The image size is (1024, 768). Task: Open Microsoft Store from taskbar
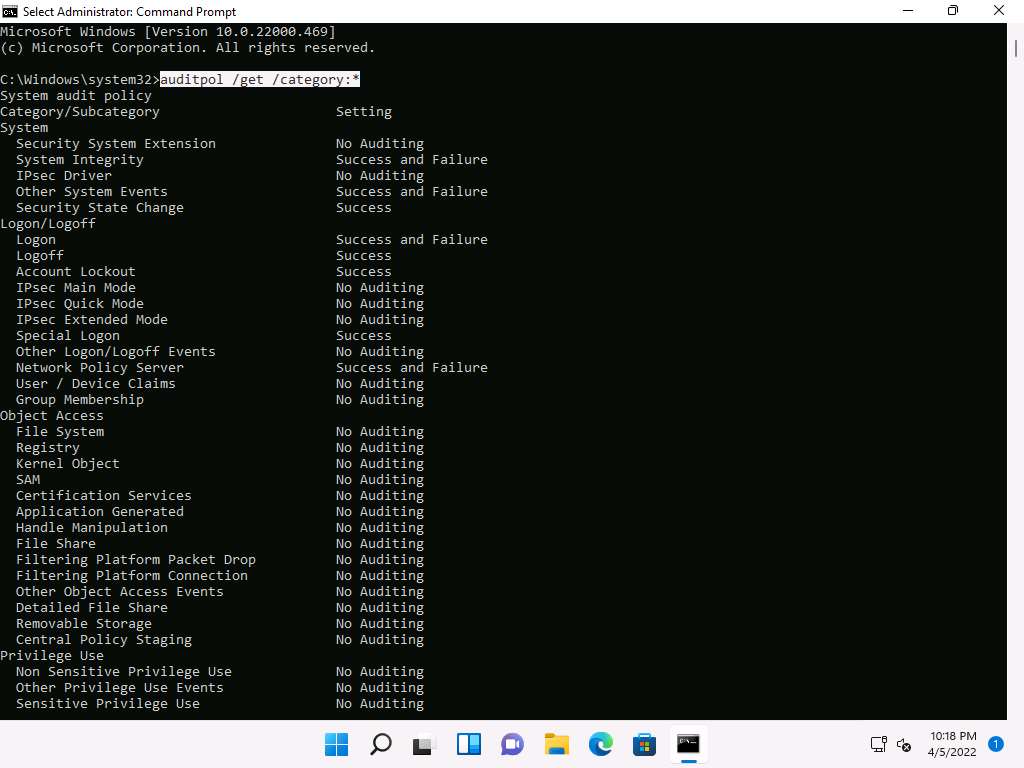645,744
